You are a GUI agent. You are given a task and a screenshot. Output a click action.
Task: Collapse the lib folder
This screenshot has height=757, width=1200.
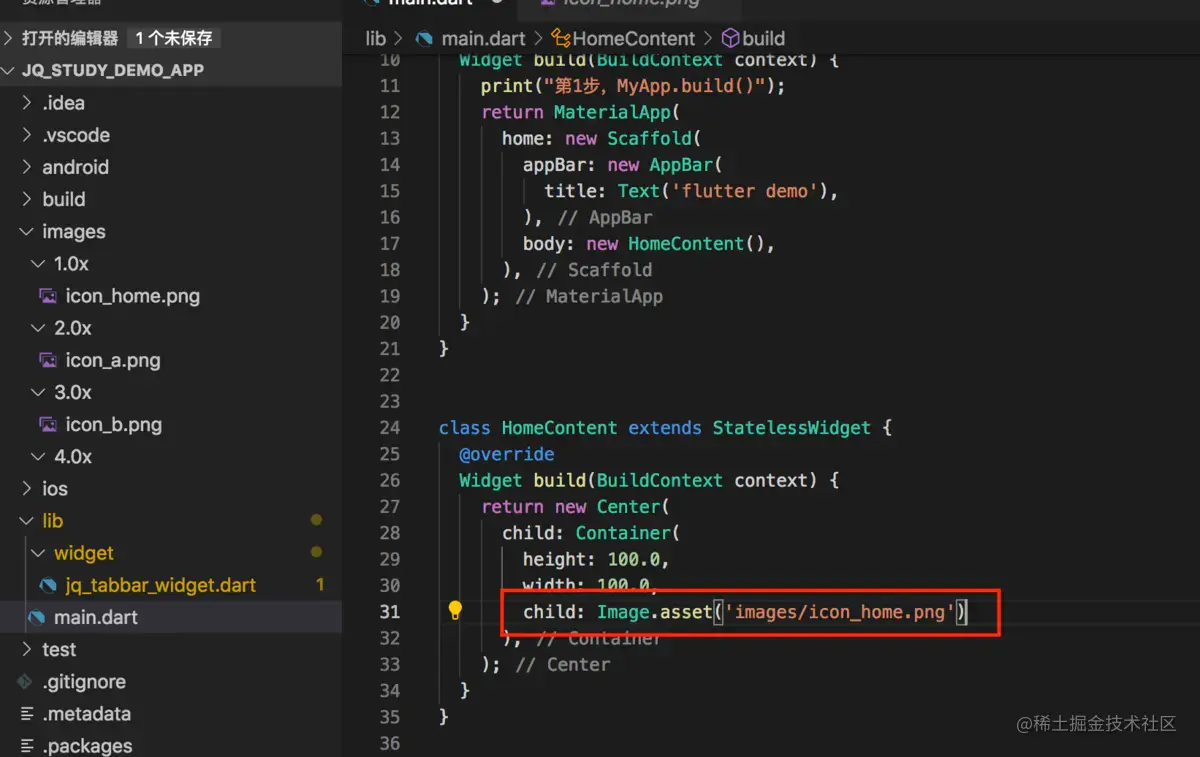[26, 521]
